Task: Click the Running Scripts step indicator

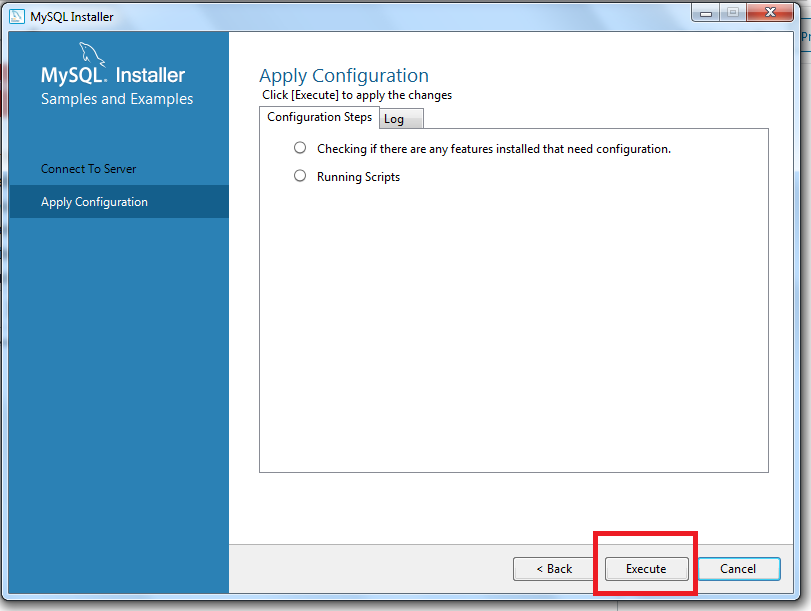Action: point(300,176)
